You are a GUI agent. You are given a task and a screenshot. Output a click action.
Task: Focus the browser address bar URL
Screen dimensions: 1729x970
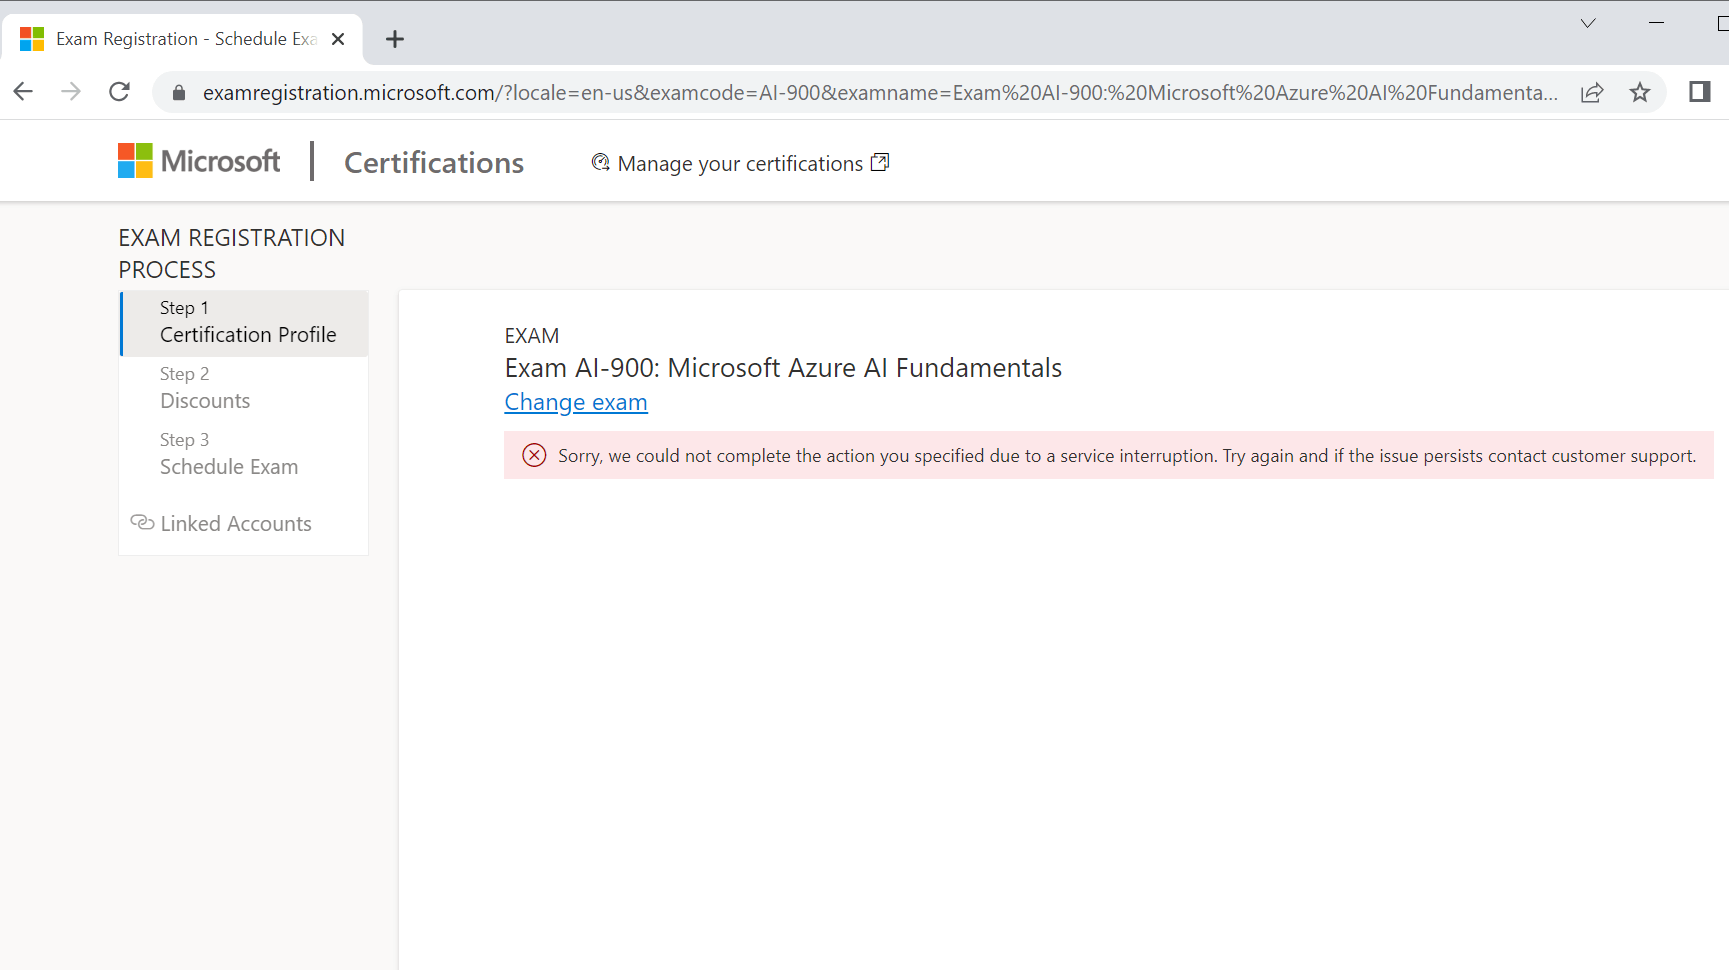tap(880, 93)
